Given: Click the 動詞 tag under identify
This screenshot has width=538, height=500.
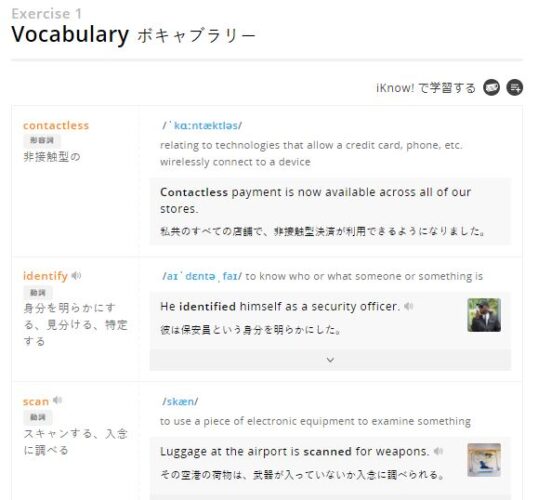Looking at the screenshot, I should tap(38, 293).
